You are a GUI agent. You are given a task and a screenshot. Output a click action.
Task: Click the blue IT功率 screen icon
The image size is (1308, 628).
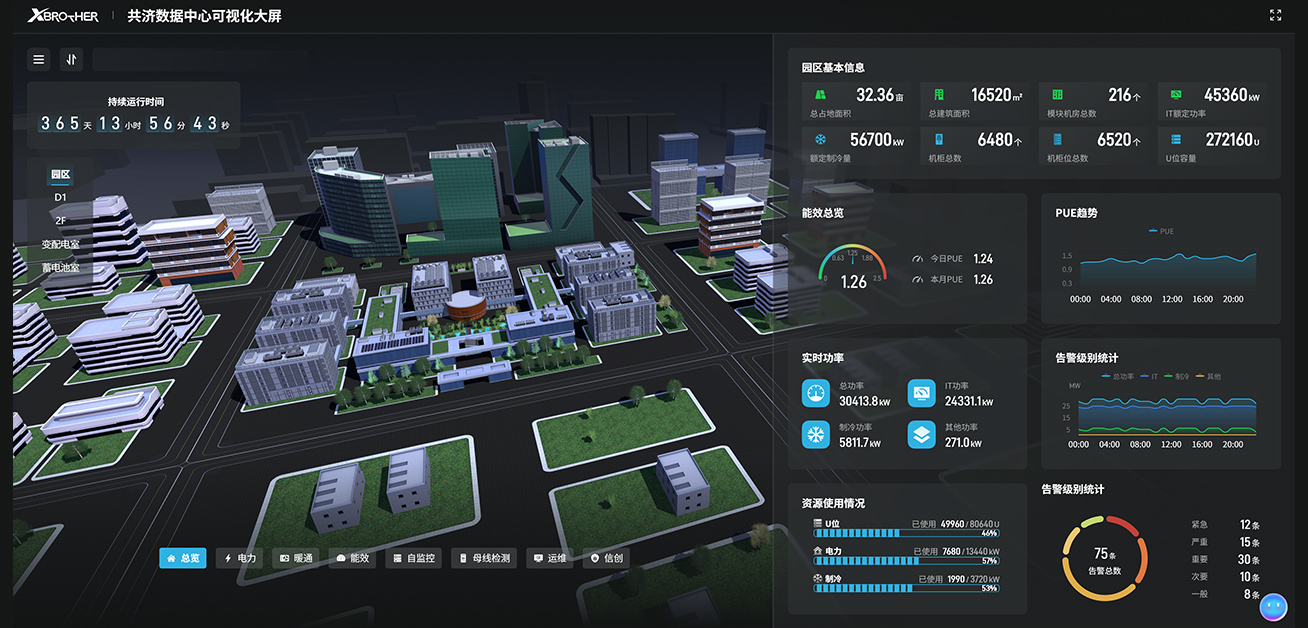[922, 394]
